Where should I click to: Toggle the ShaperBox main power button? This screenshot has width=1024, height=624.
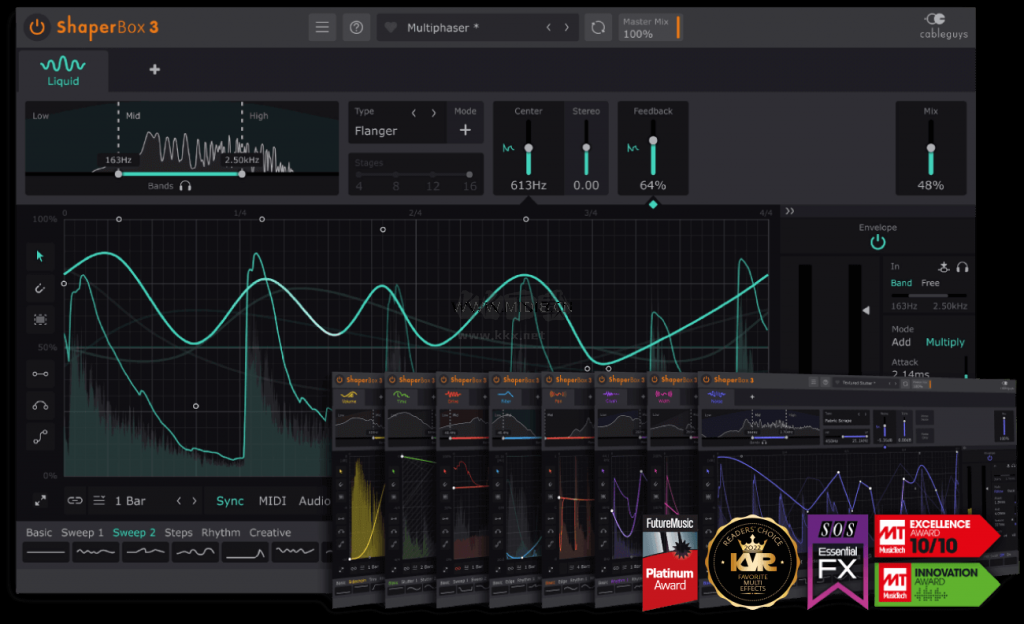pyautogui.click(x=37, y=27)
